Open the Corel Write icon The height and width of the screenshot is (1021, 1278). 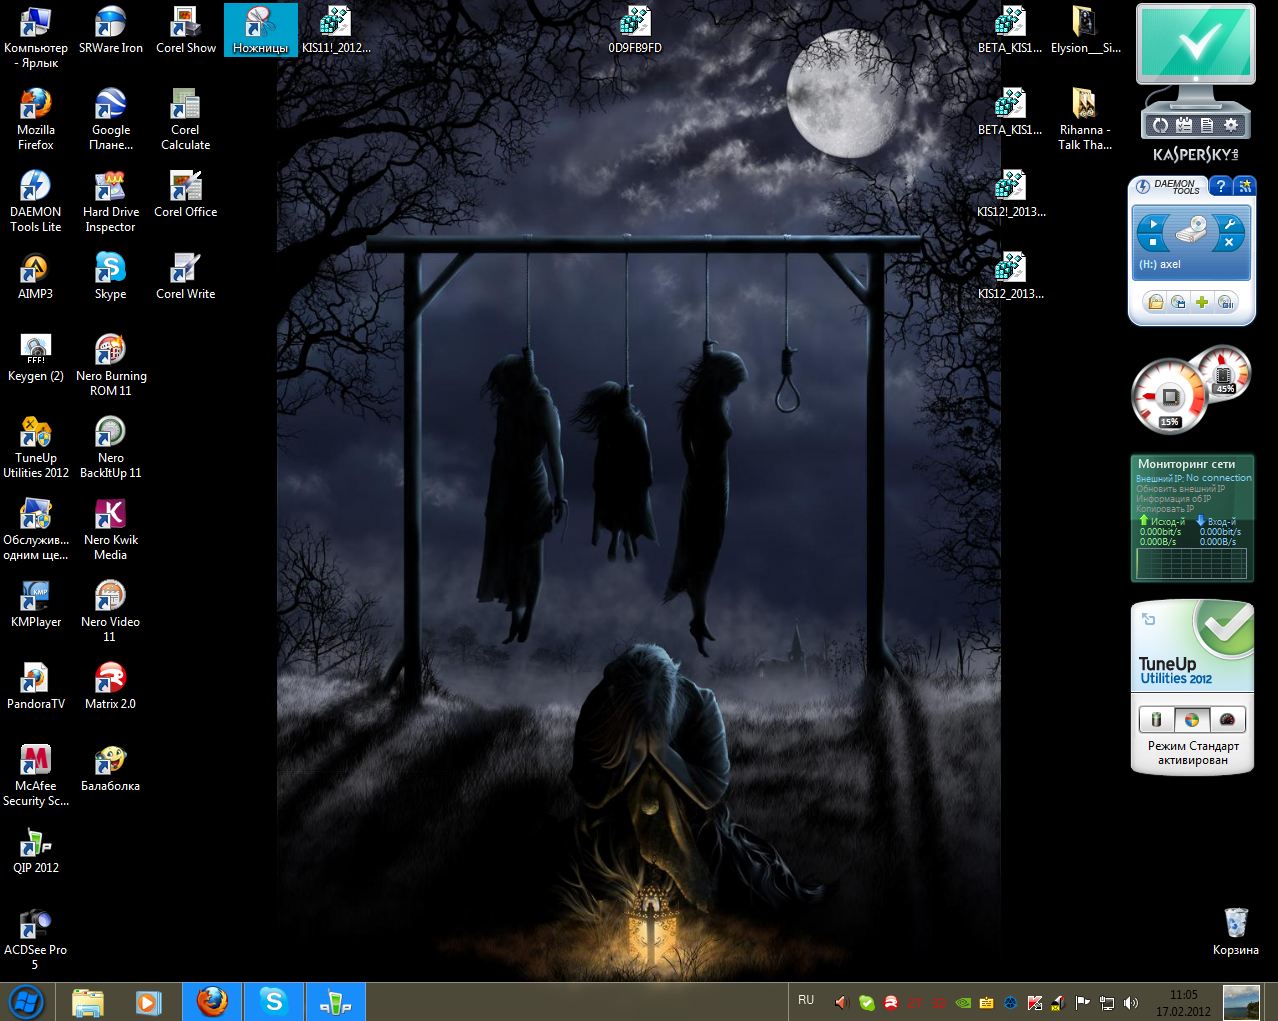click(x=186, y=276)
